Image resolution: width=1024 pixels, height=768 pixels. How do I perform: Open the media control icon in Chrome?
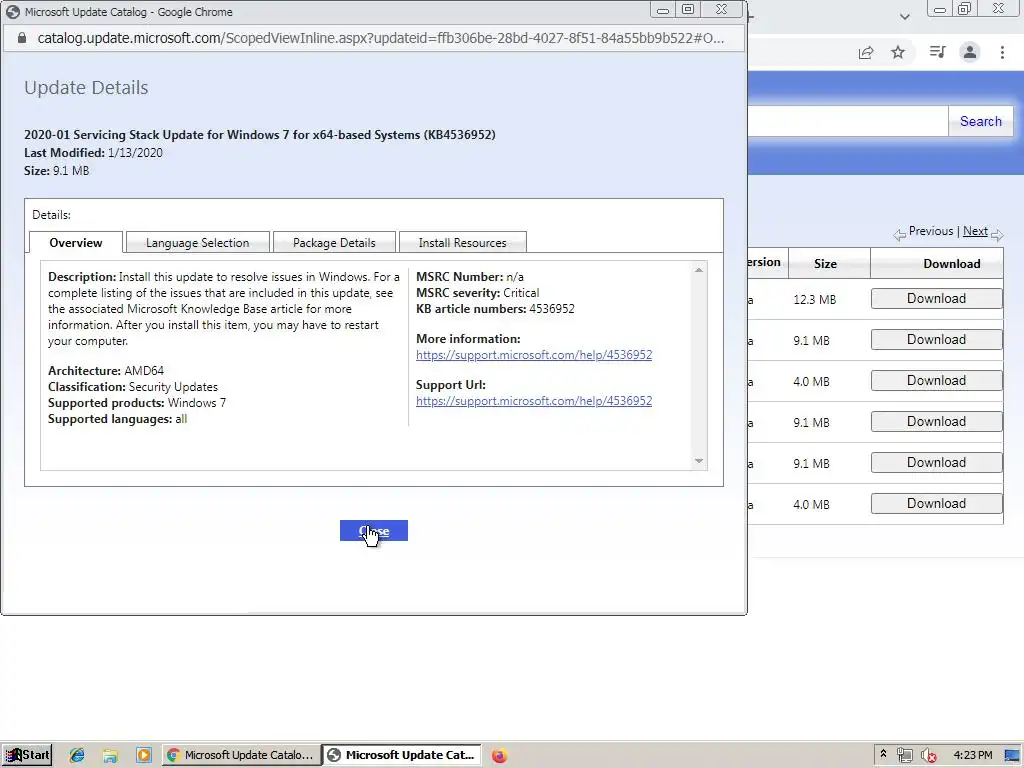tap(937, 52)
